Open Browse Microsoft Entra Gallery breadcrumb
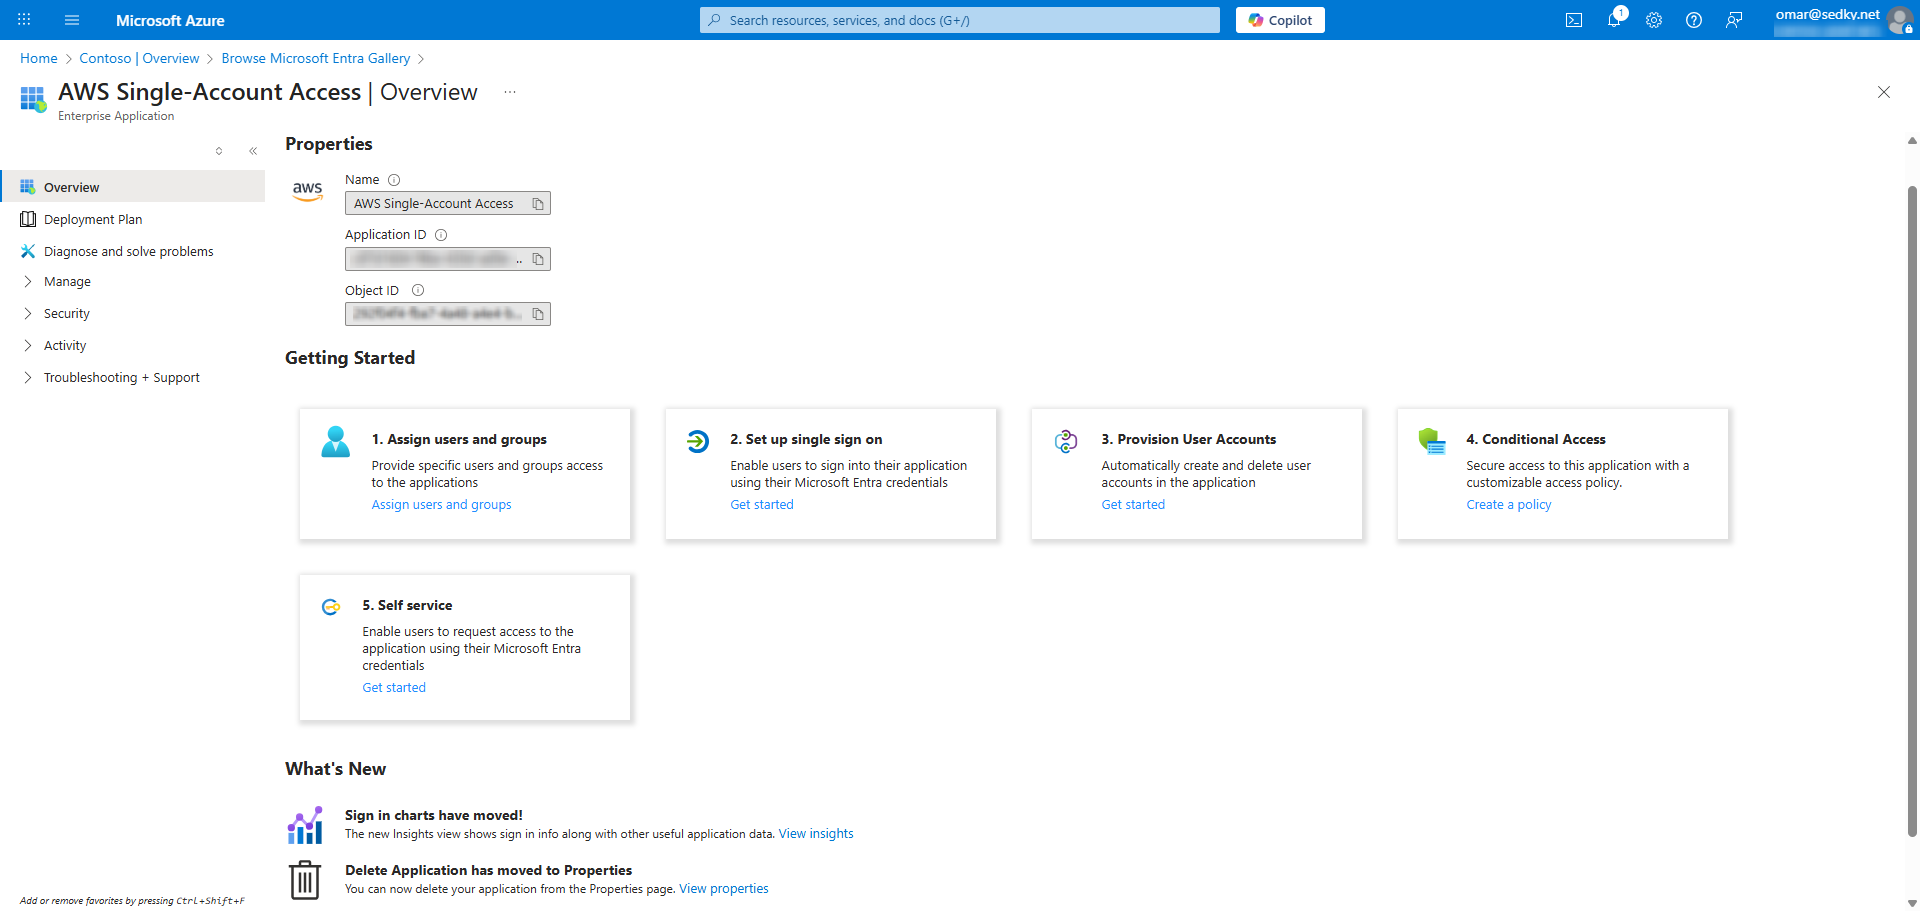Image resolution: width=1920 pixels, height=911 pixels. pos(316,58)
